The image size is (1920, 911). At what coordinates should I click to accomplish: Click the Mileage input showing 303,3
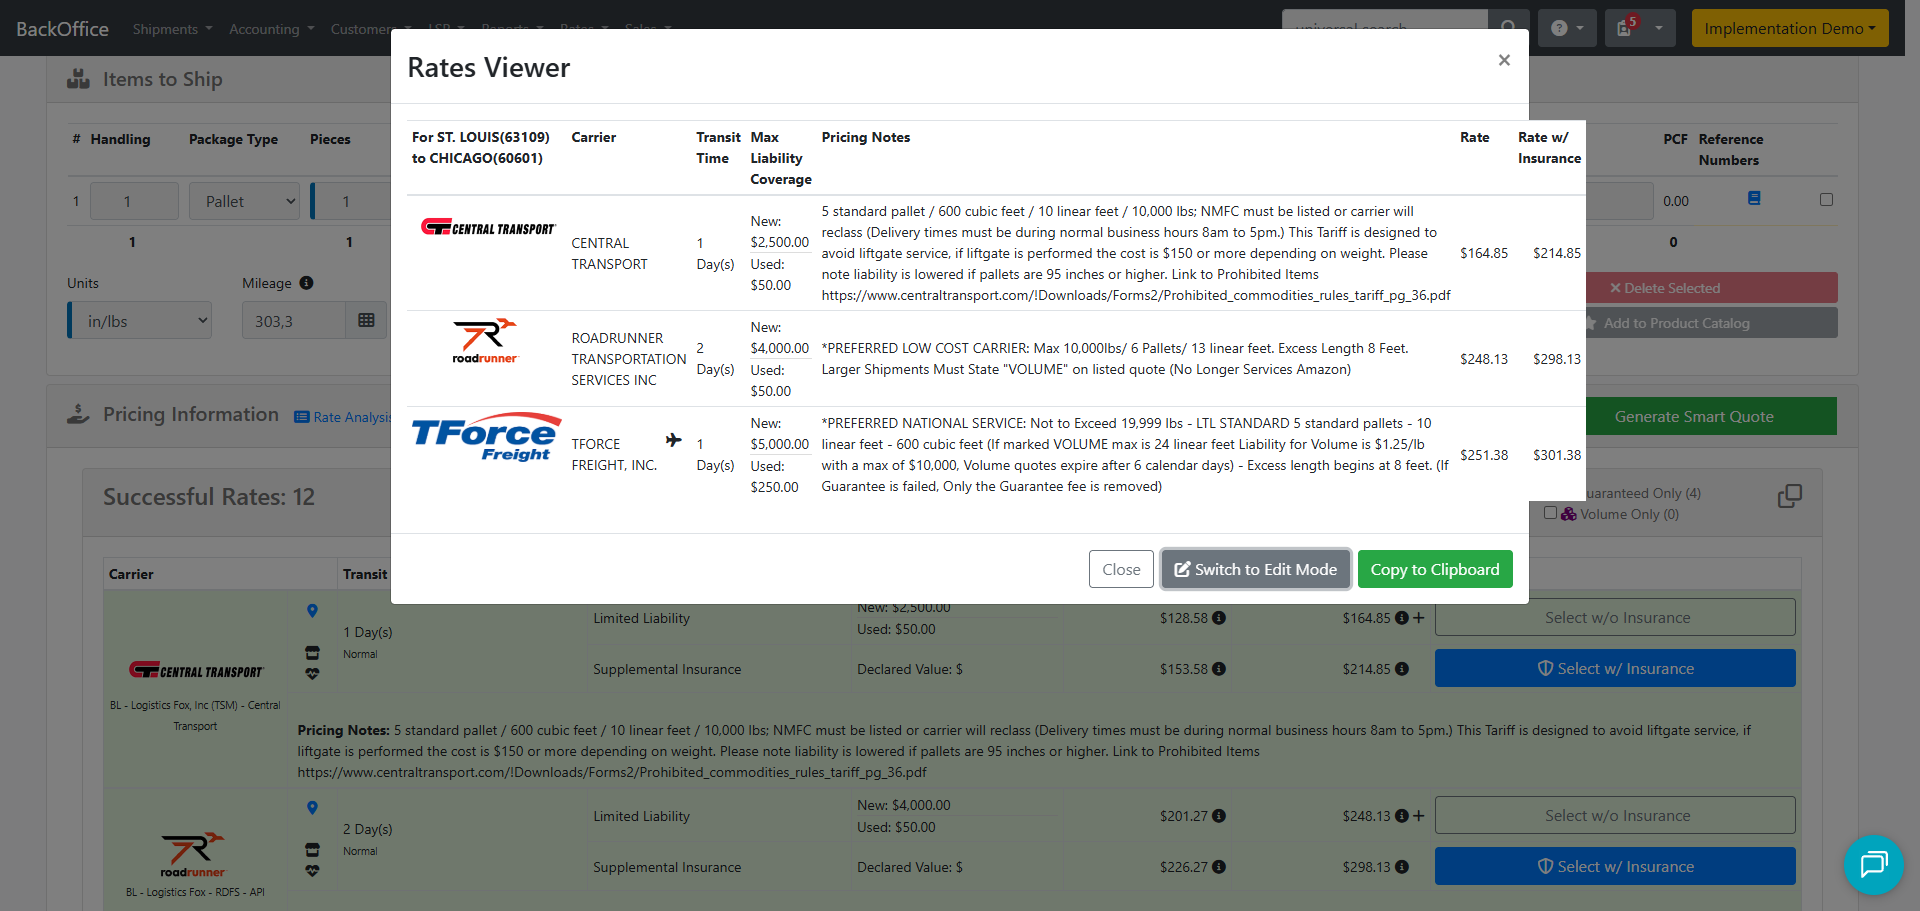tap(293, 321)
